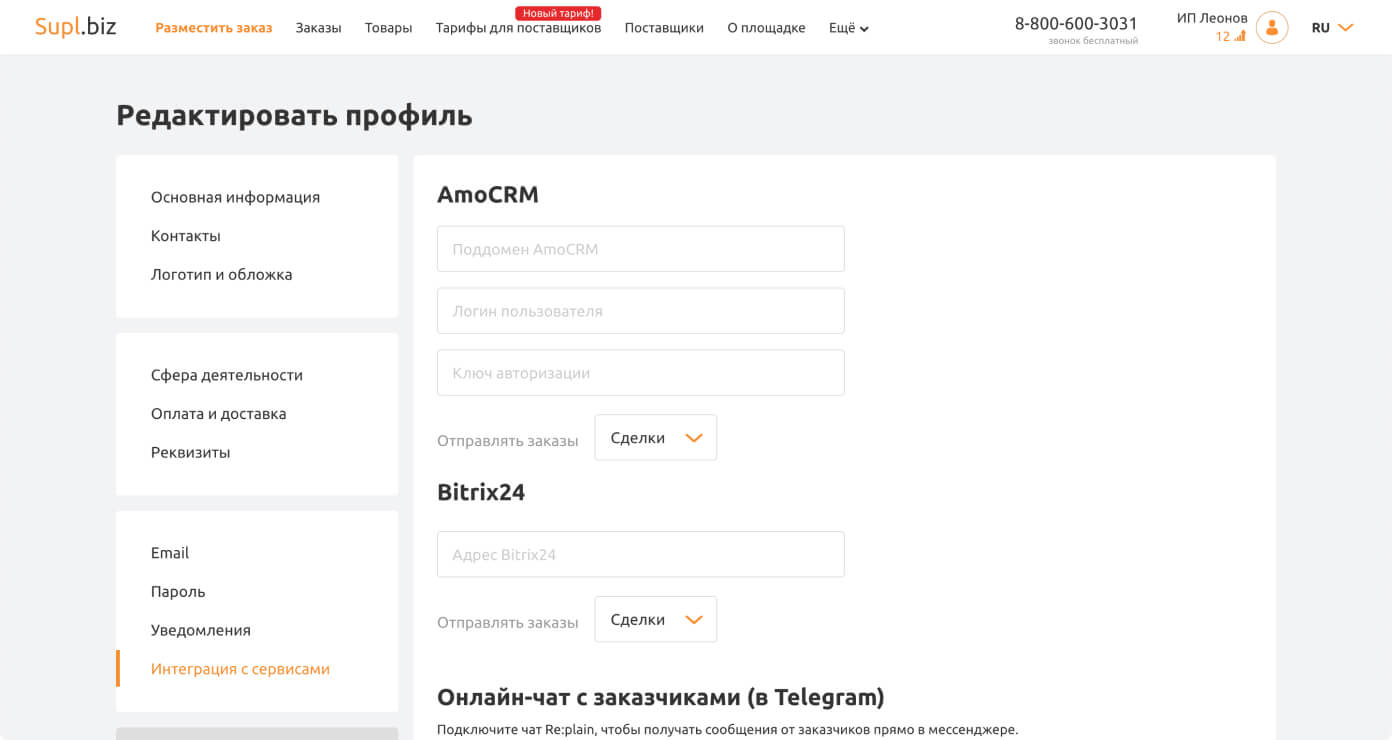This screenshot has height=740, width=1392.
Task: Open the user profile avatar icon
Action: click(x=1272, y=28)
